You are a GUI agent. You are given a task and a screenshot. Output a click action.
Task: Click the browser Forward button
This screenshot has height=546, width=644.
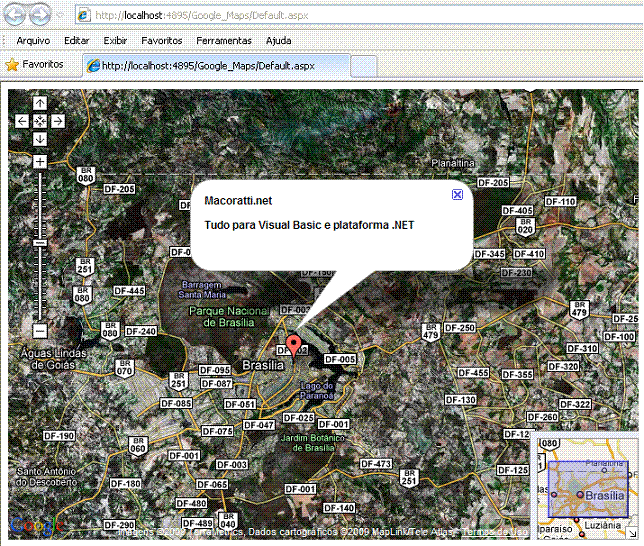tap(40, 15)
